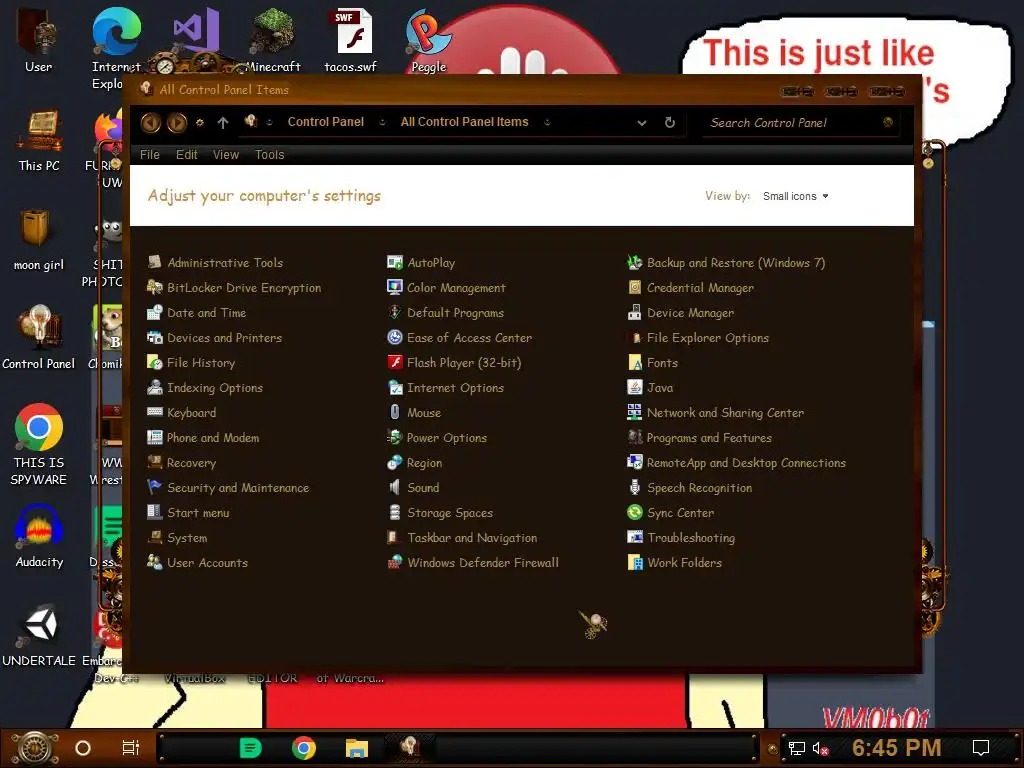Screen dimensions: 1024x768
Task: Open the View by Small icons dropdown
Action: click(795, 196)
